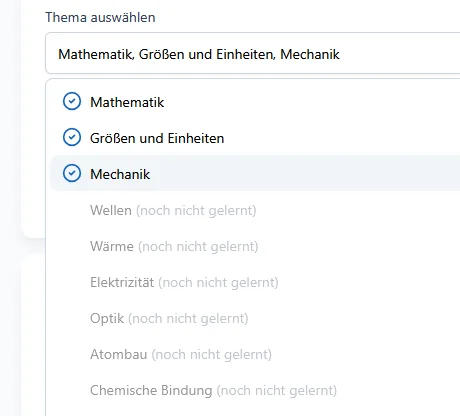Click the 'noch nicht gelernt' note beside Optik
This screenshot has height=416, width=460.
point(188,319)
